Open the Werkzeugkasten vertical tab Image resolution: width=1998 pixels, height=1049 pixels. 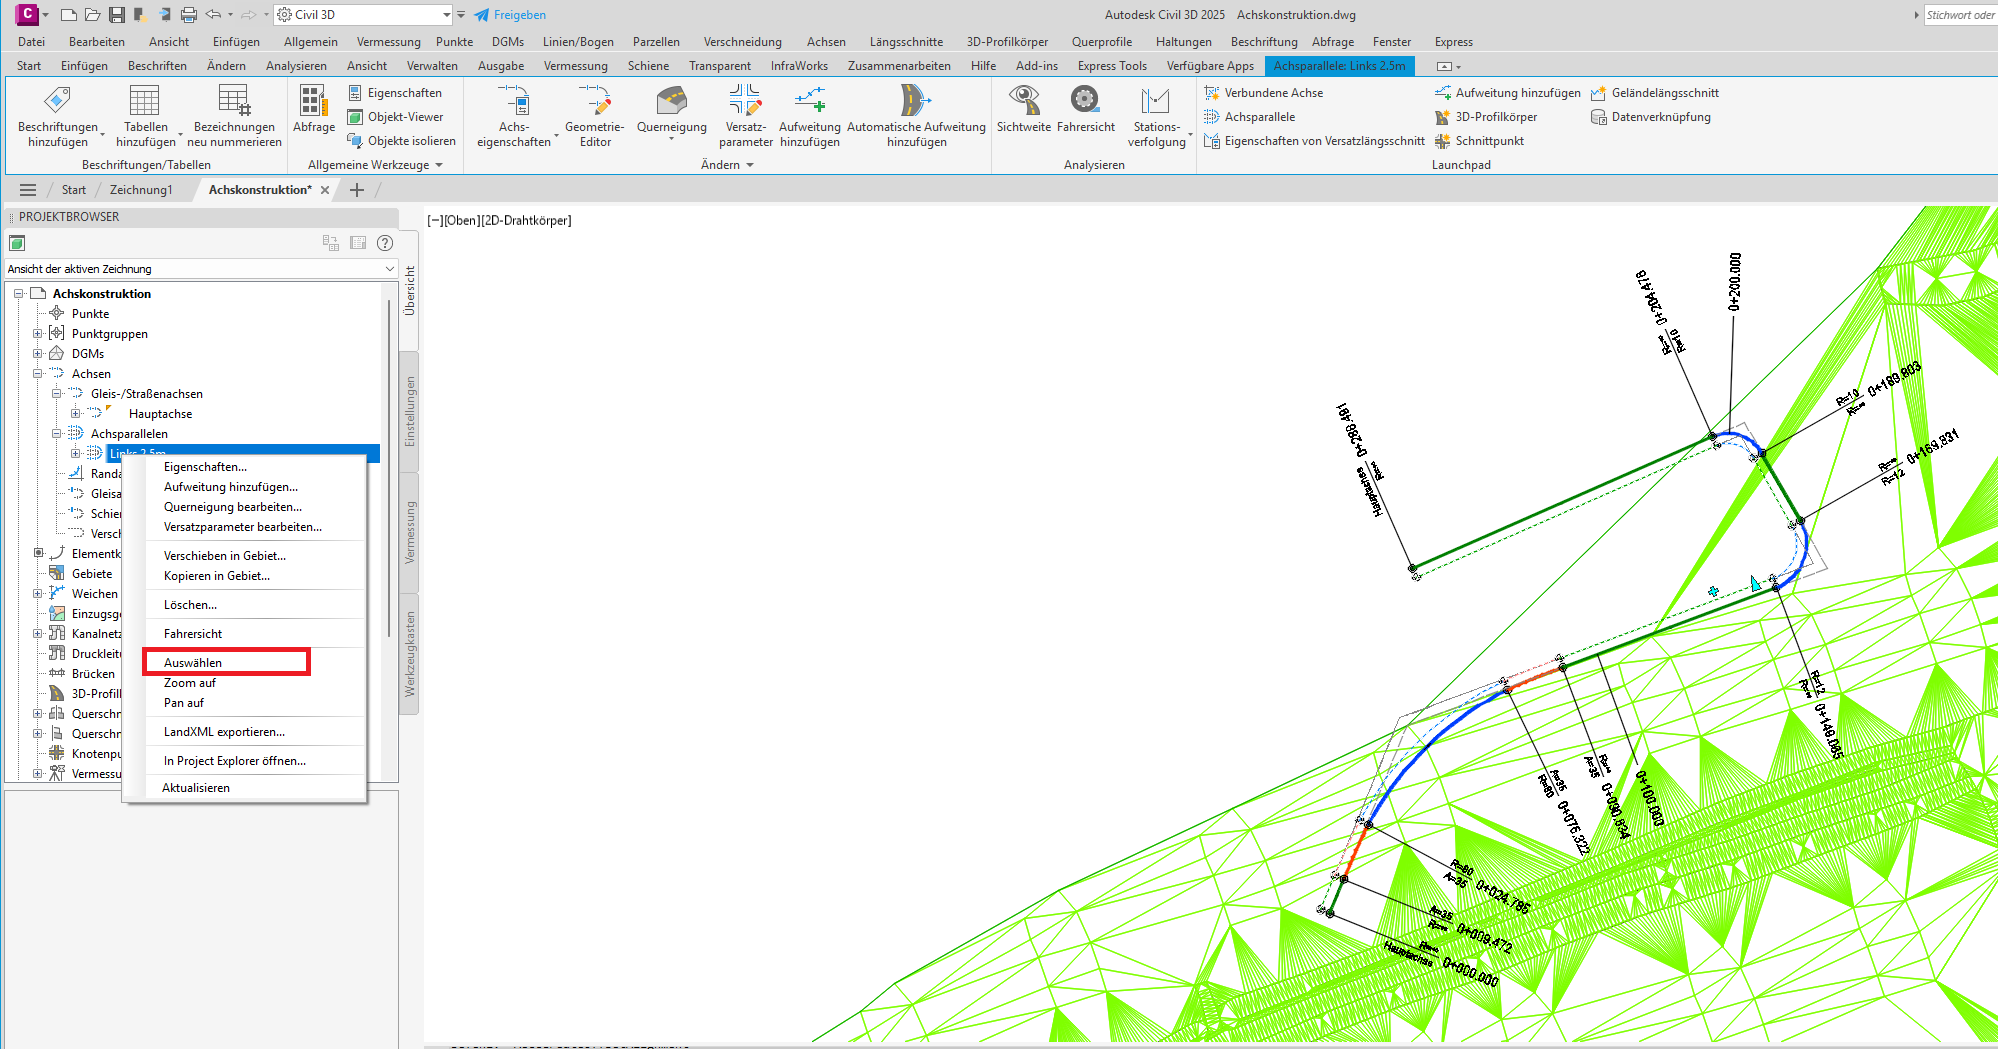tap(409, 654)
